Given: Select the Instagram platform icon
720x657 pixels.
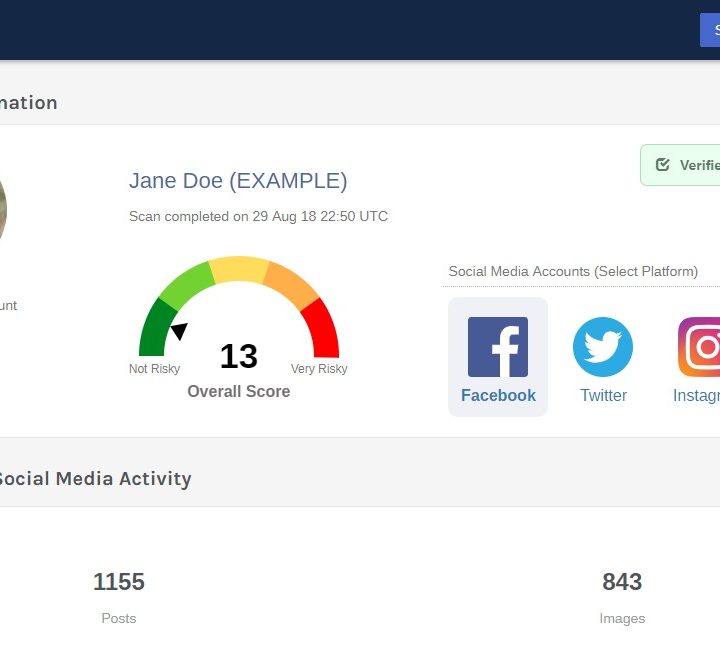Looking at the screenshot, I should pos(699,347).
